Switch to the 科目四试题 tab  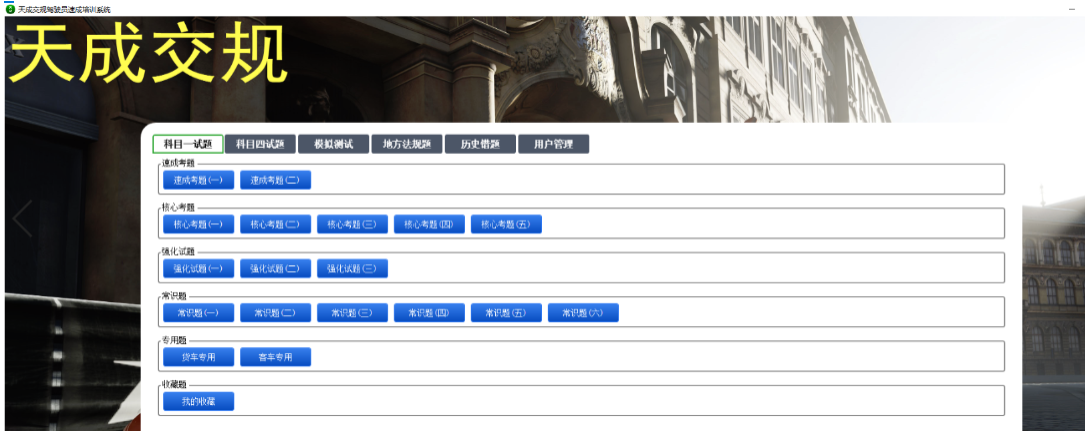[x=260, y=144]
